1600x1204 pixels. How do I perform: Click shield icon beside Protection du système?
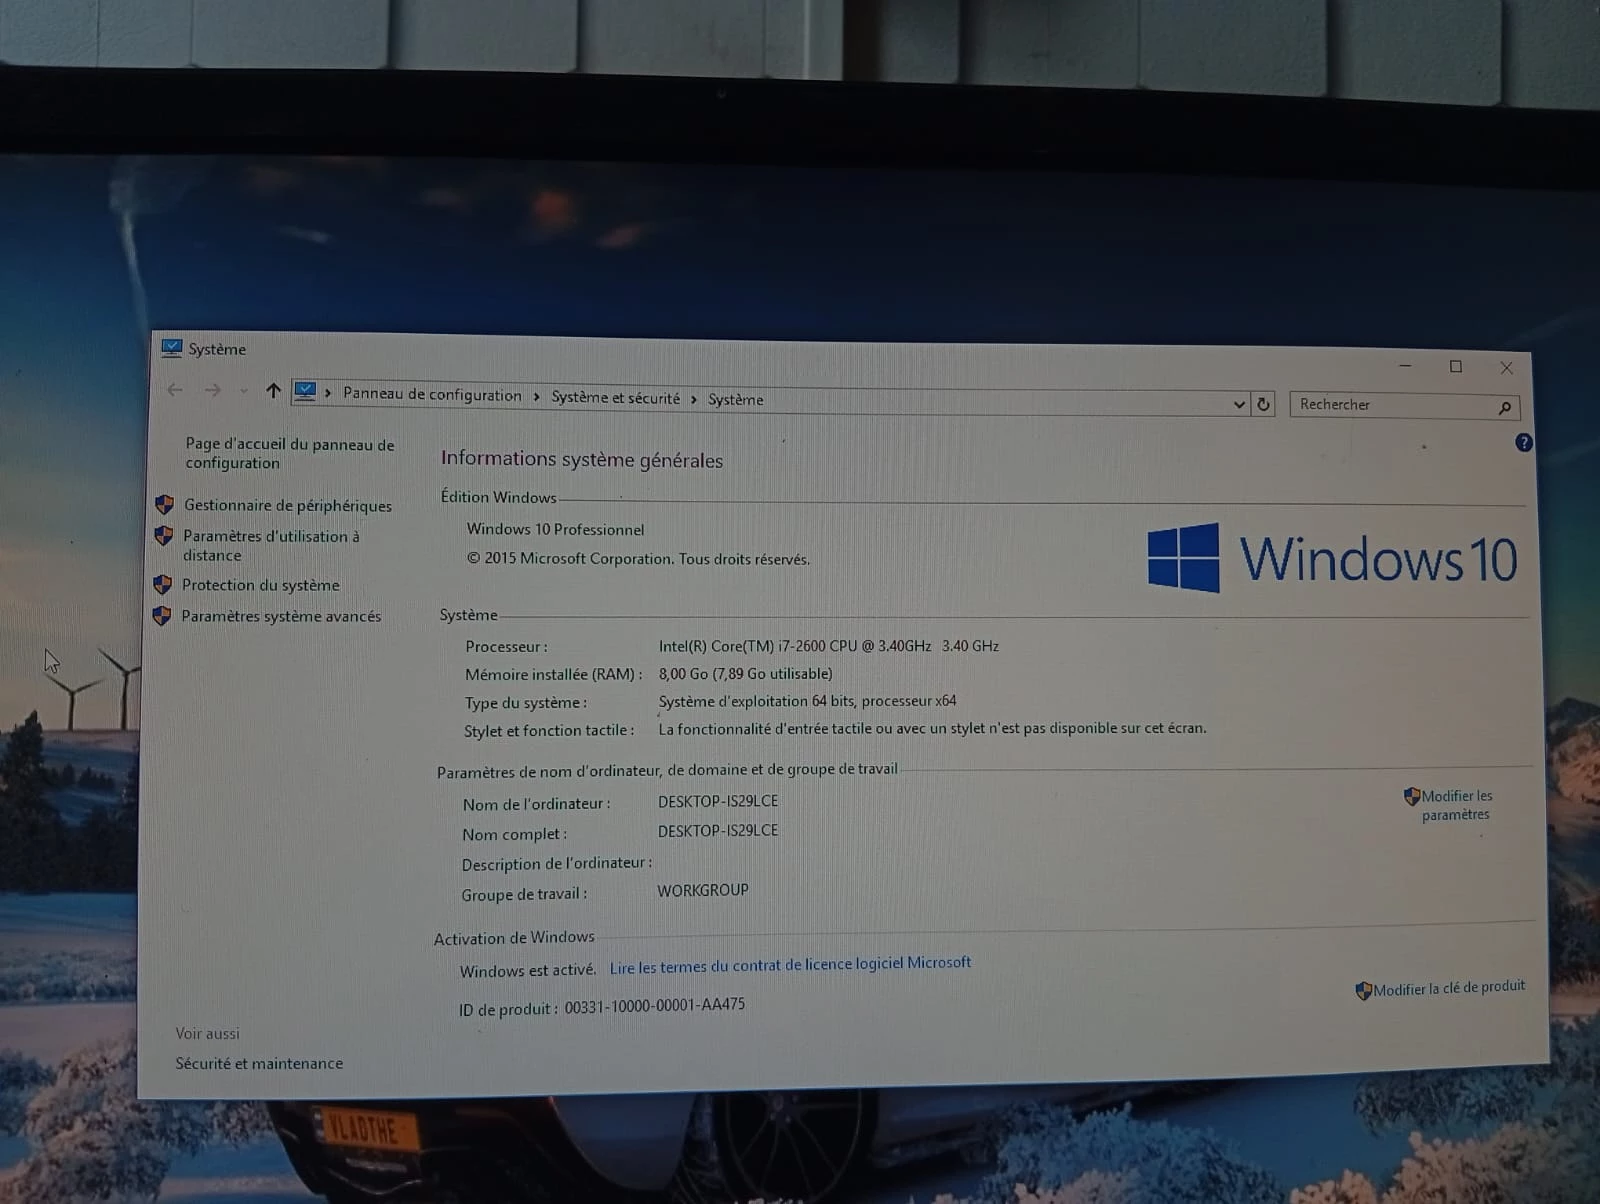pyautogui.click(x=163, y=584)
